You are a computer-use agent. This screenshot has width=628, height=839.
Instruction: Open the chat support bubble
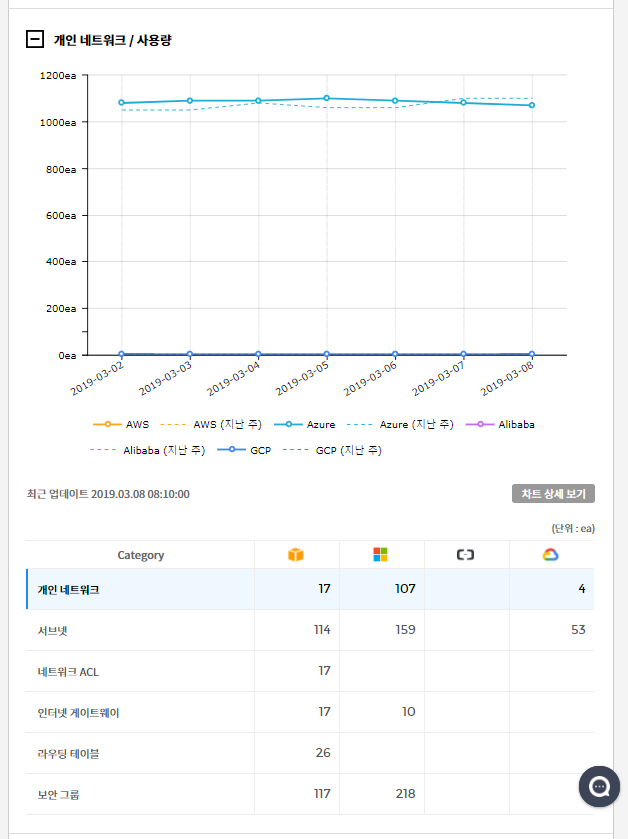[599, 787]
